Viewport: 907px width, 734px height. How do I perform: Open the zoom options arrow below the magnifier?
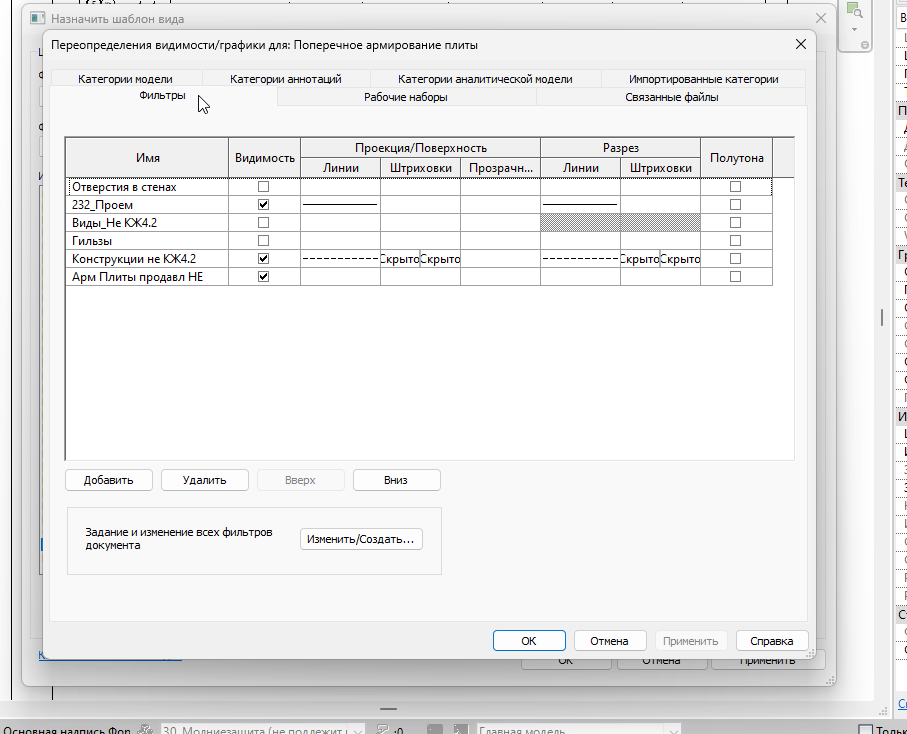(x=854, y=29)
